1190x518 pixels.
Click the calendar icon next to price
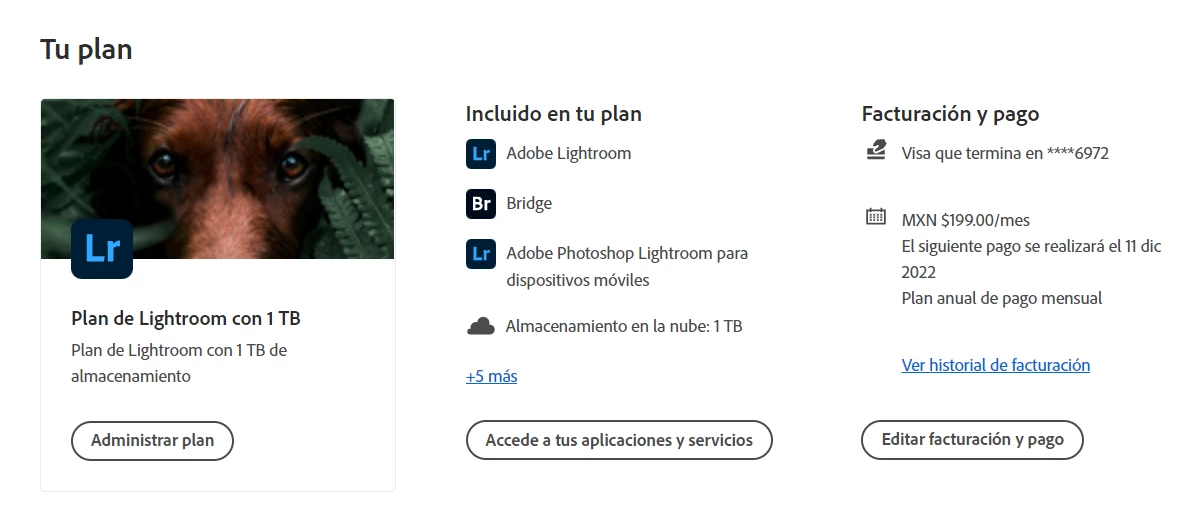pos(876,217)
